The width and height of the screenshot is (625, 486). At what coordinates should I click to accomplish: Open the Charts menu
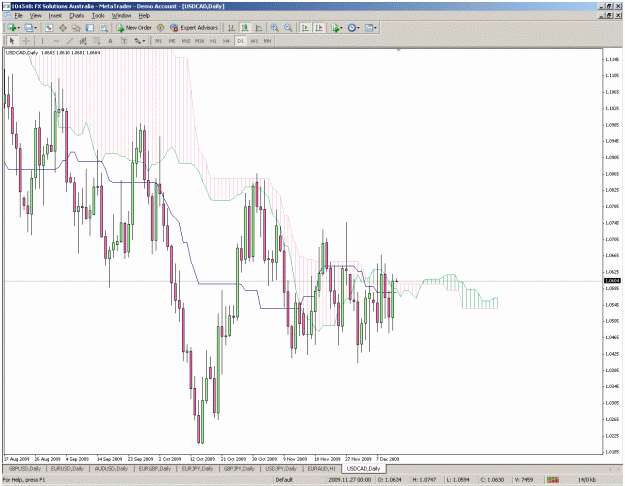click(x=77, y=16)
